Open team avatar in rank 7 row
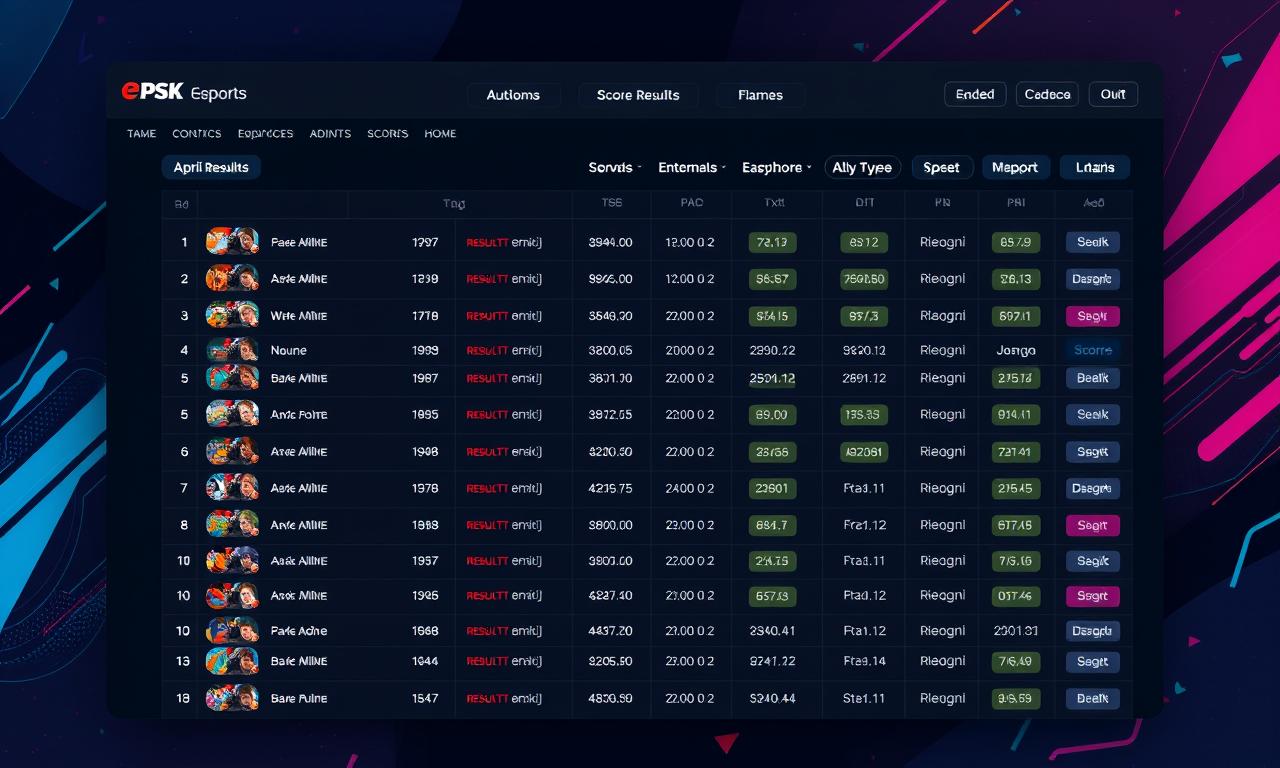This screenshot has width=1280, height=768. click(232, 488)
